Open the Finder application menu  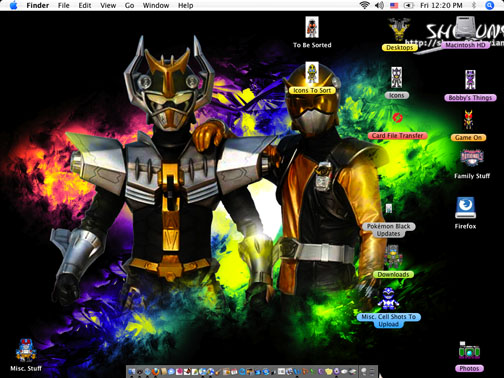pyautogui.click(x=38, y=5)
